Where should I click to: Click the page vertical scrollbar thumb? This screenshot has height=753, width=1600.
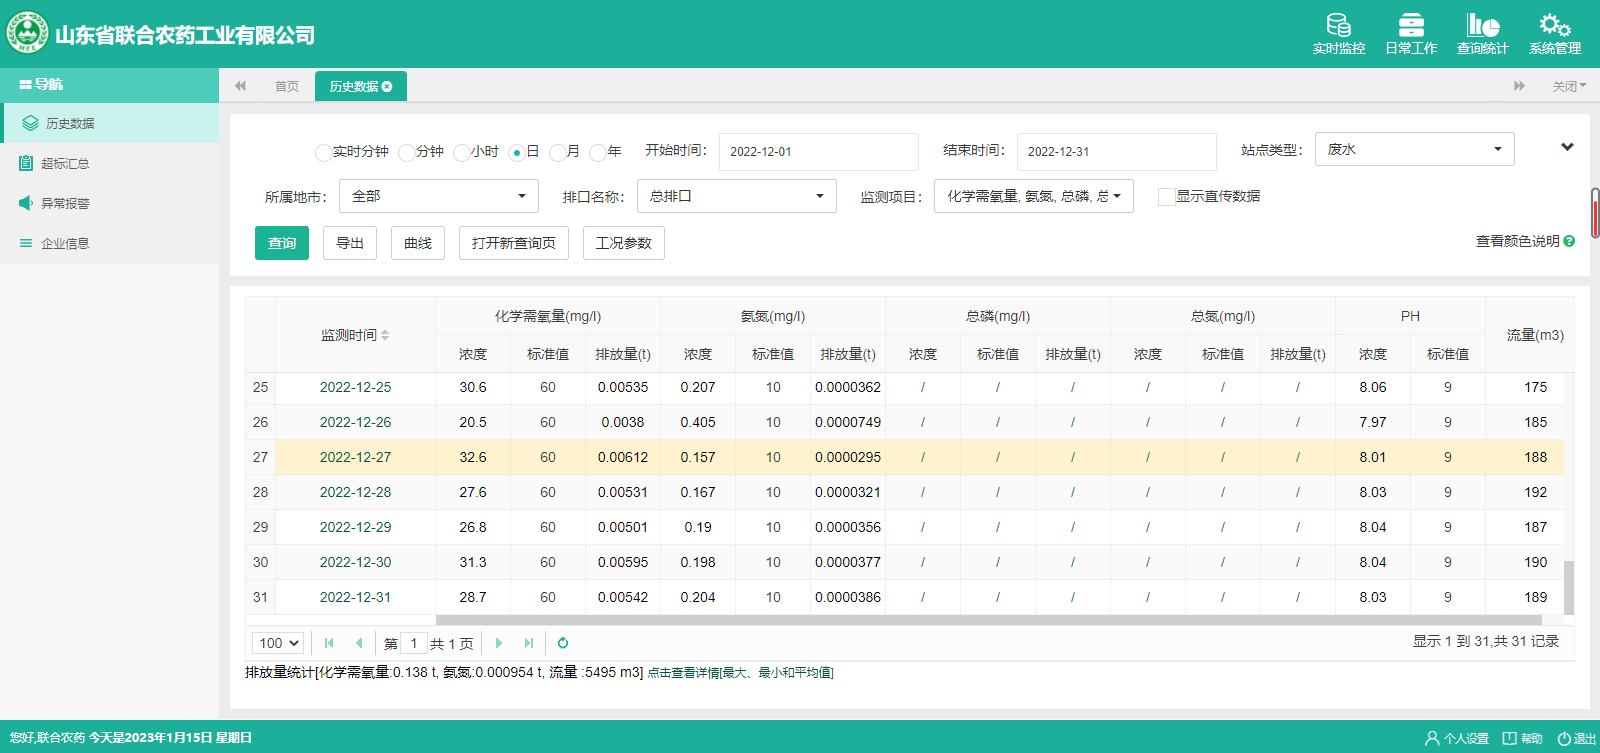1595,212
